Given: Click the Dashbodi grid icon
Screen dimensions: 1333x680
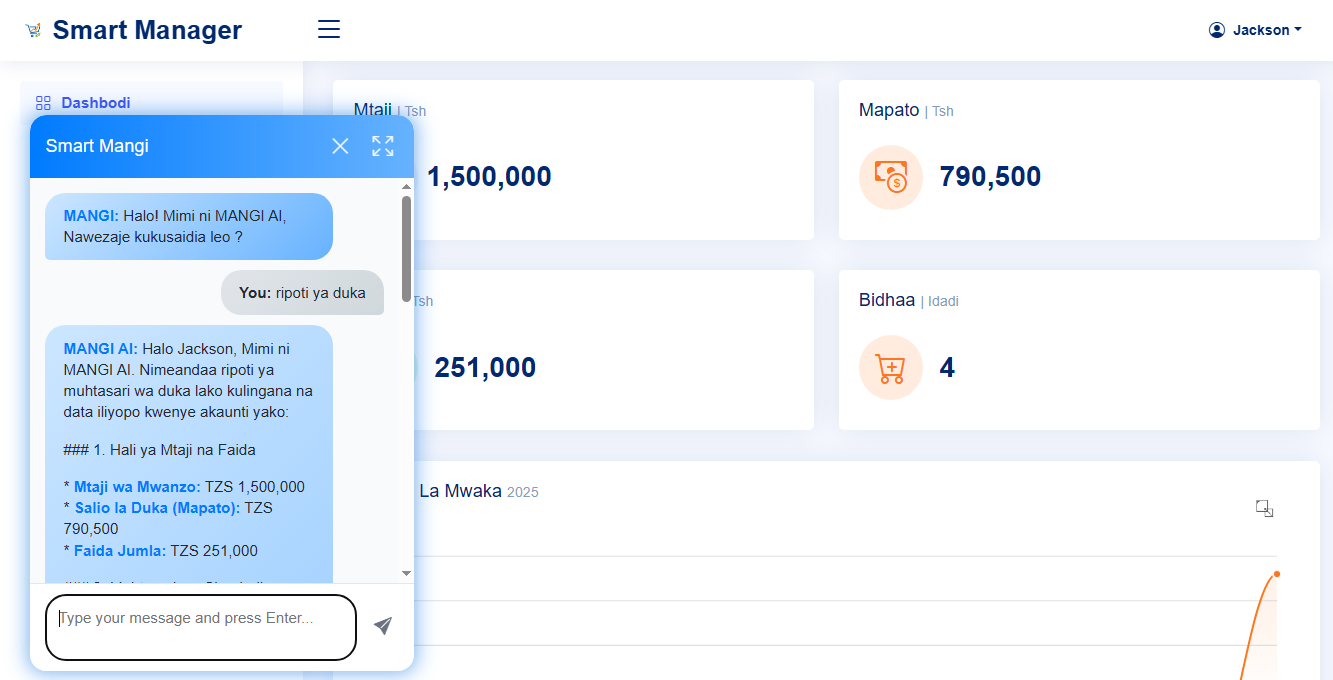Looking at the screenshot, I should tap(43, 103).
